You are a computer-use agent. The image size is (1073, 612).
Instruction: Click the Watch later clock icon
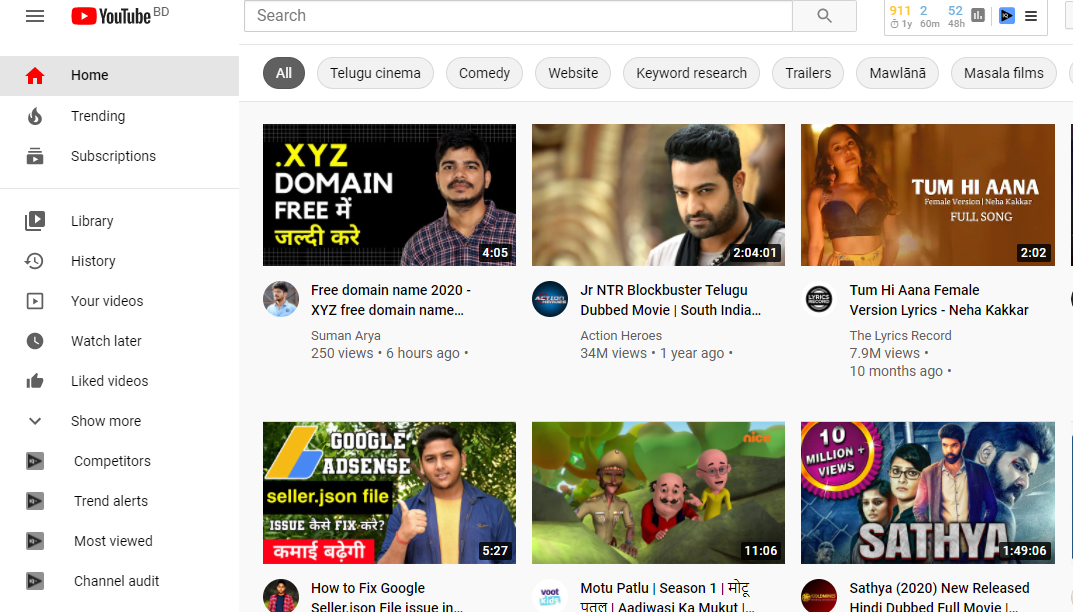pos(35,341)
